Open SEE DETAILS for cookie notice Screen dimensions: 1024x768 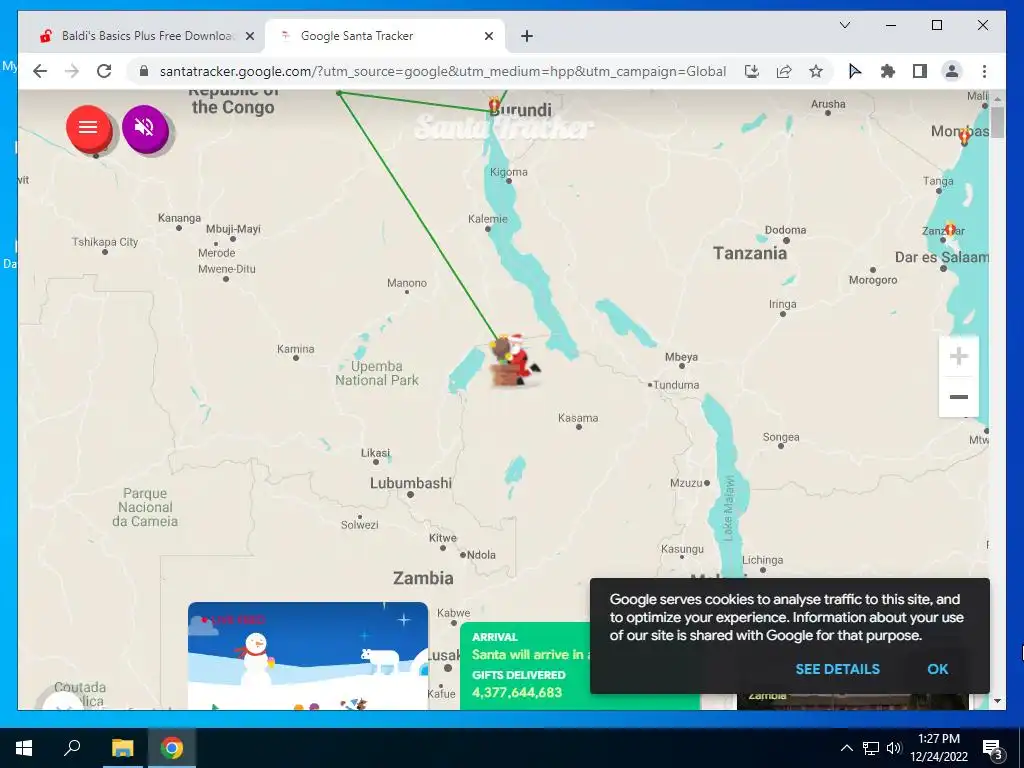click(x=837, y=669)
